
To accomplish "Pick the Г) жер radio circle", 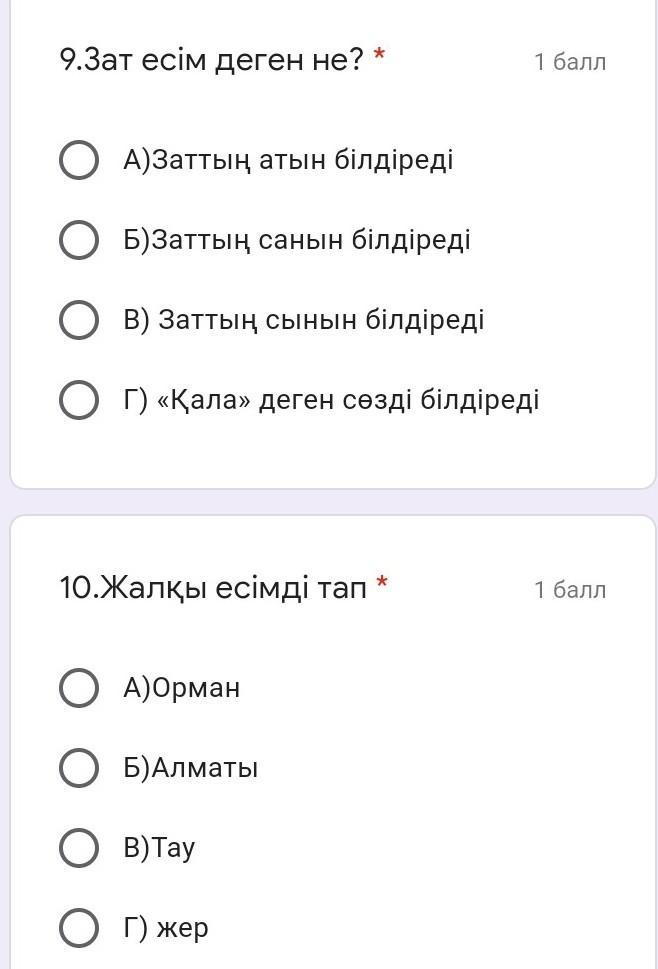I will tap(79, 928).
